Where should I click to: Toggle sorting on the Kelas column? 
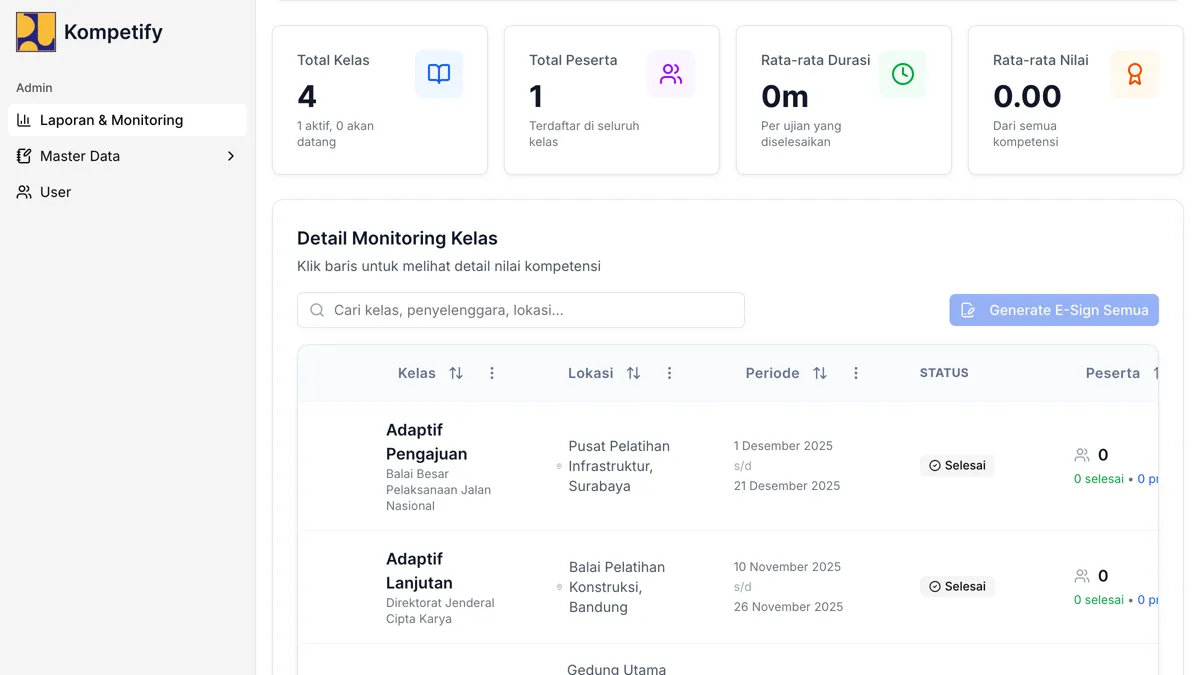pos(456,372)
